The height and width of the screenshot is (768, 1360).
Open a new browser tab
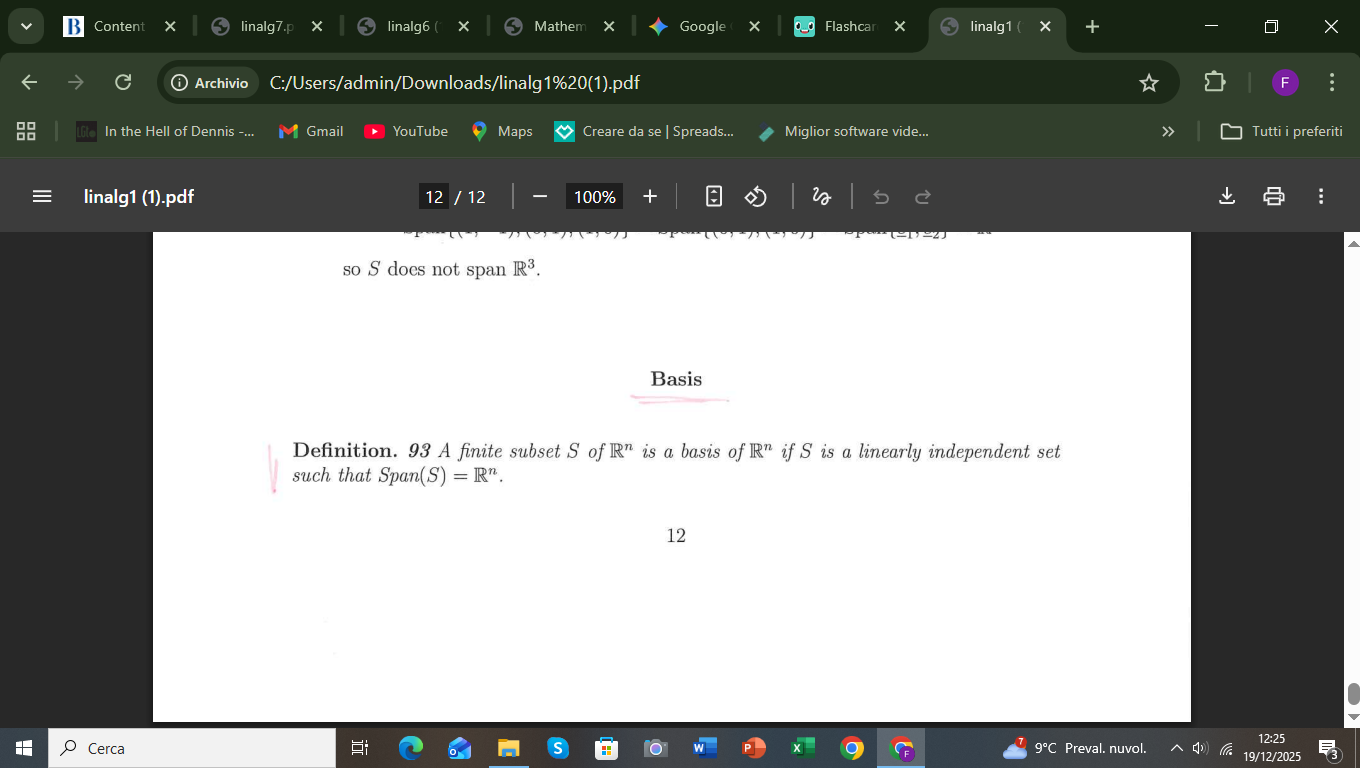click(x=1092, y=26)
